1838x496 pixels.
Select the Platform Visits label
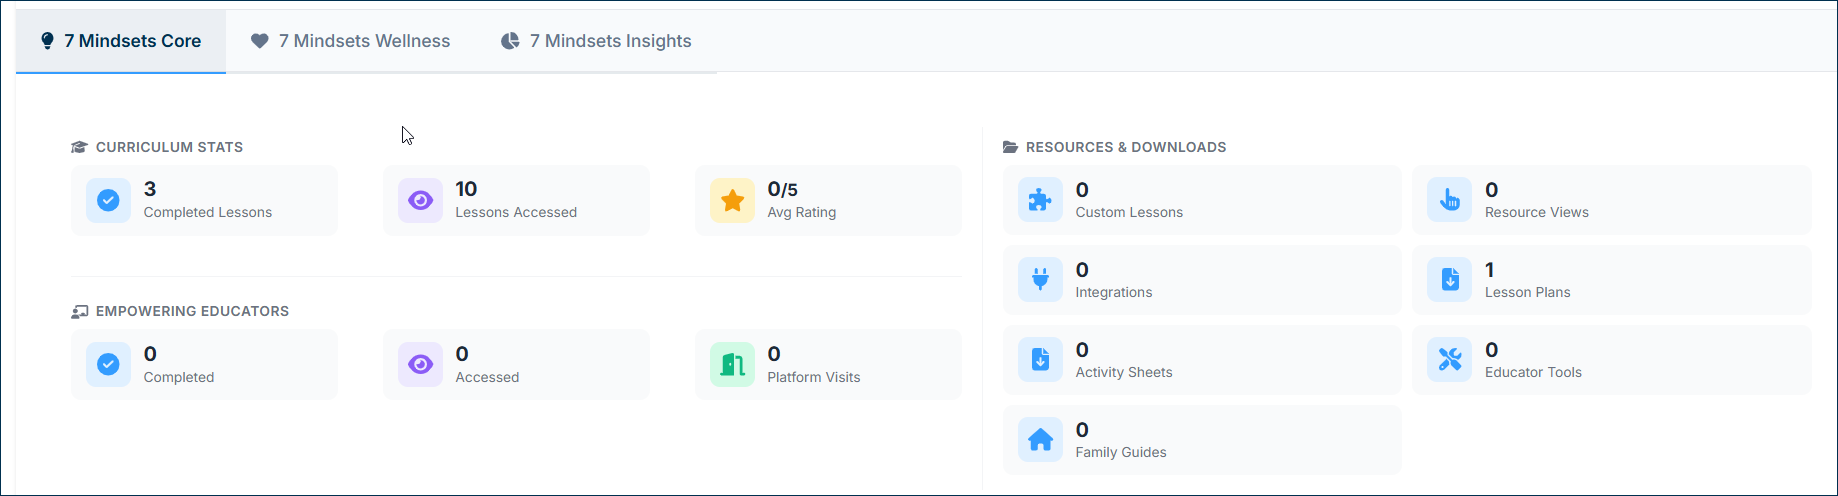point(814,377)
